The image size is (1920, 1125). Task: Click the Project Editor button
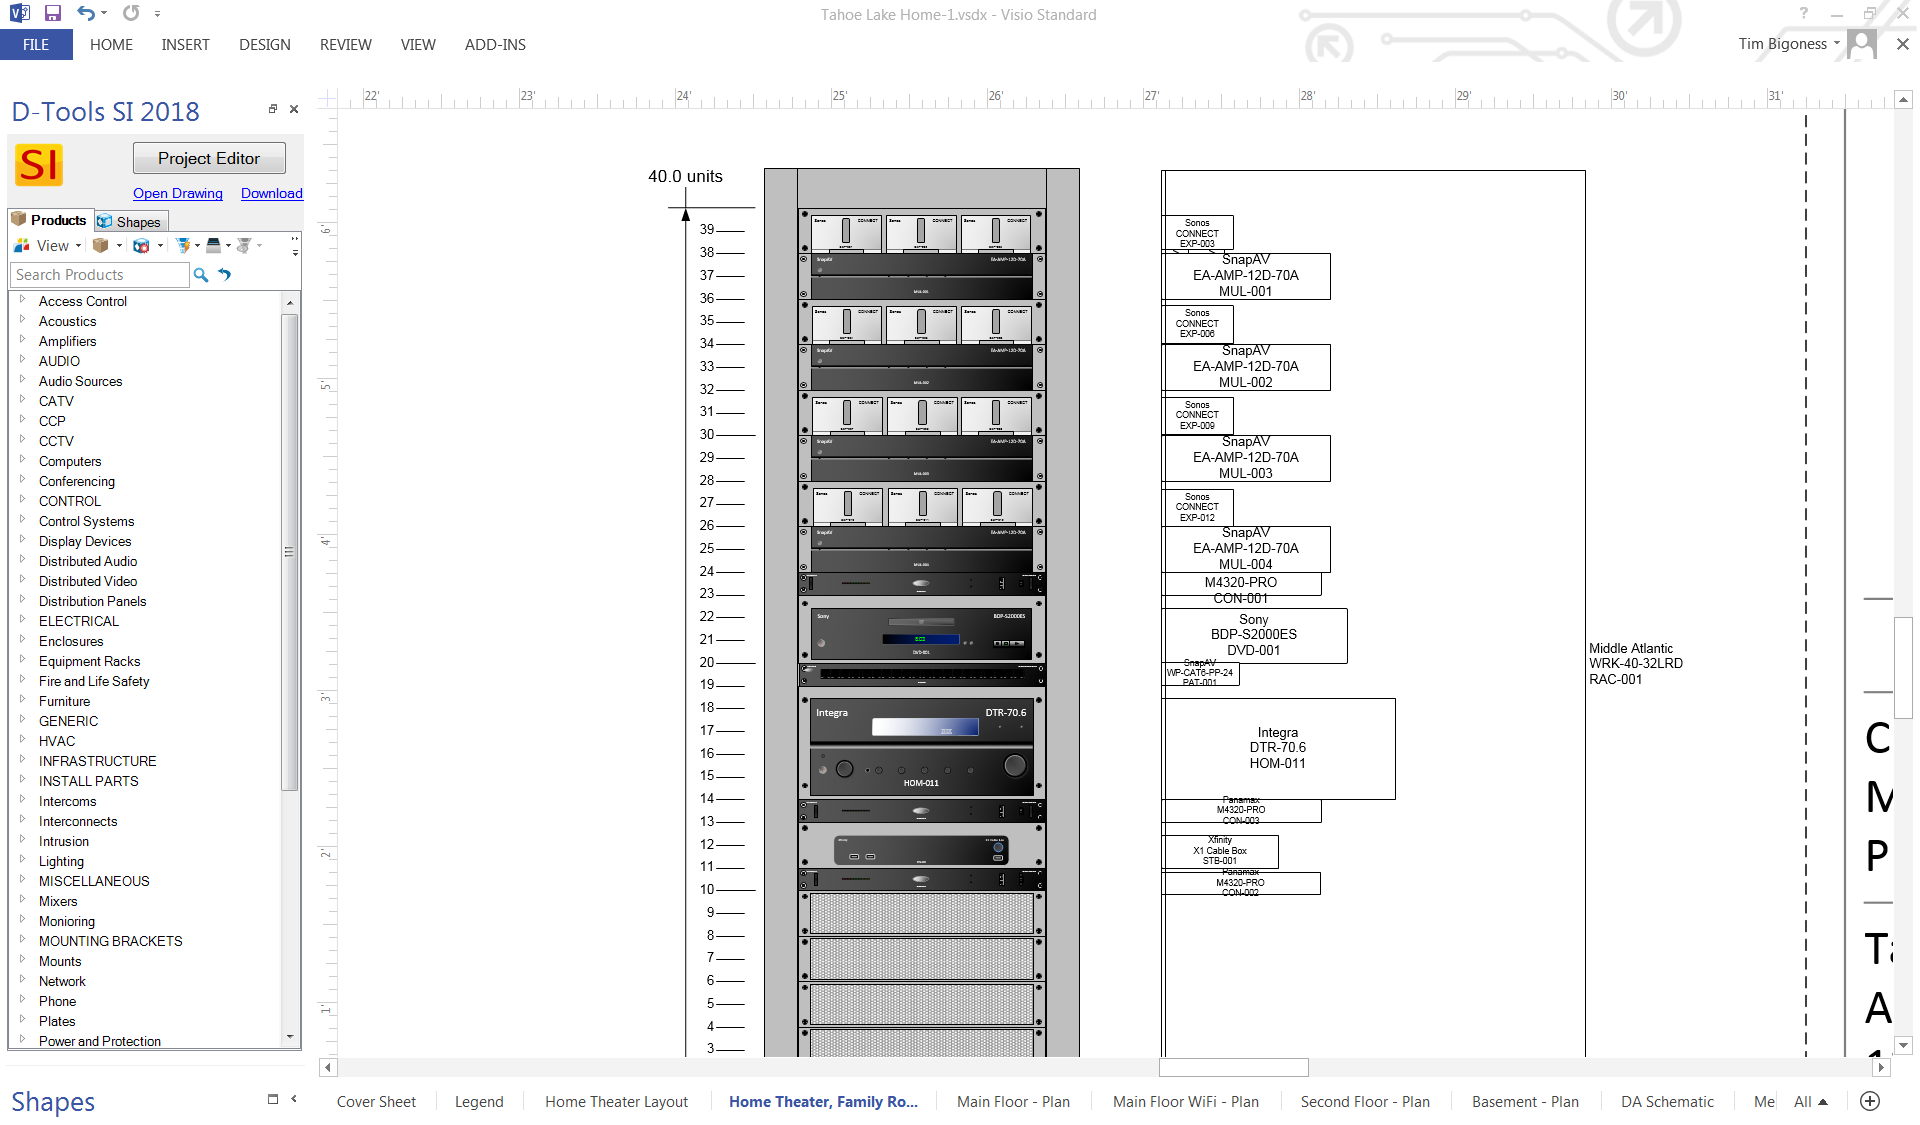(x=209, y=158)
